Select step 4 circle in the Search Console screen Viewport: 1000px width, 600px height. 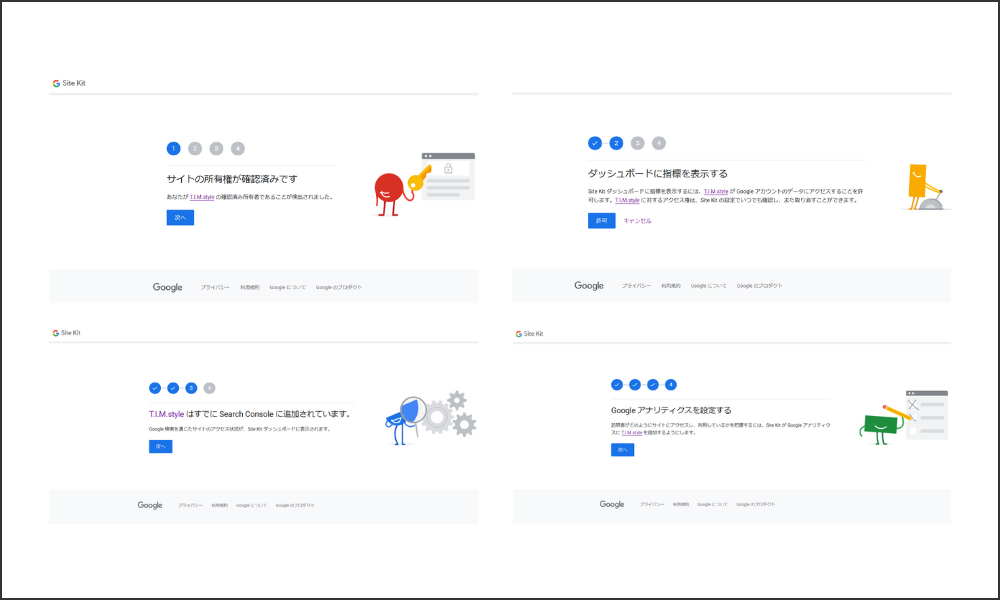click(209, 388)
